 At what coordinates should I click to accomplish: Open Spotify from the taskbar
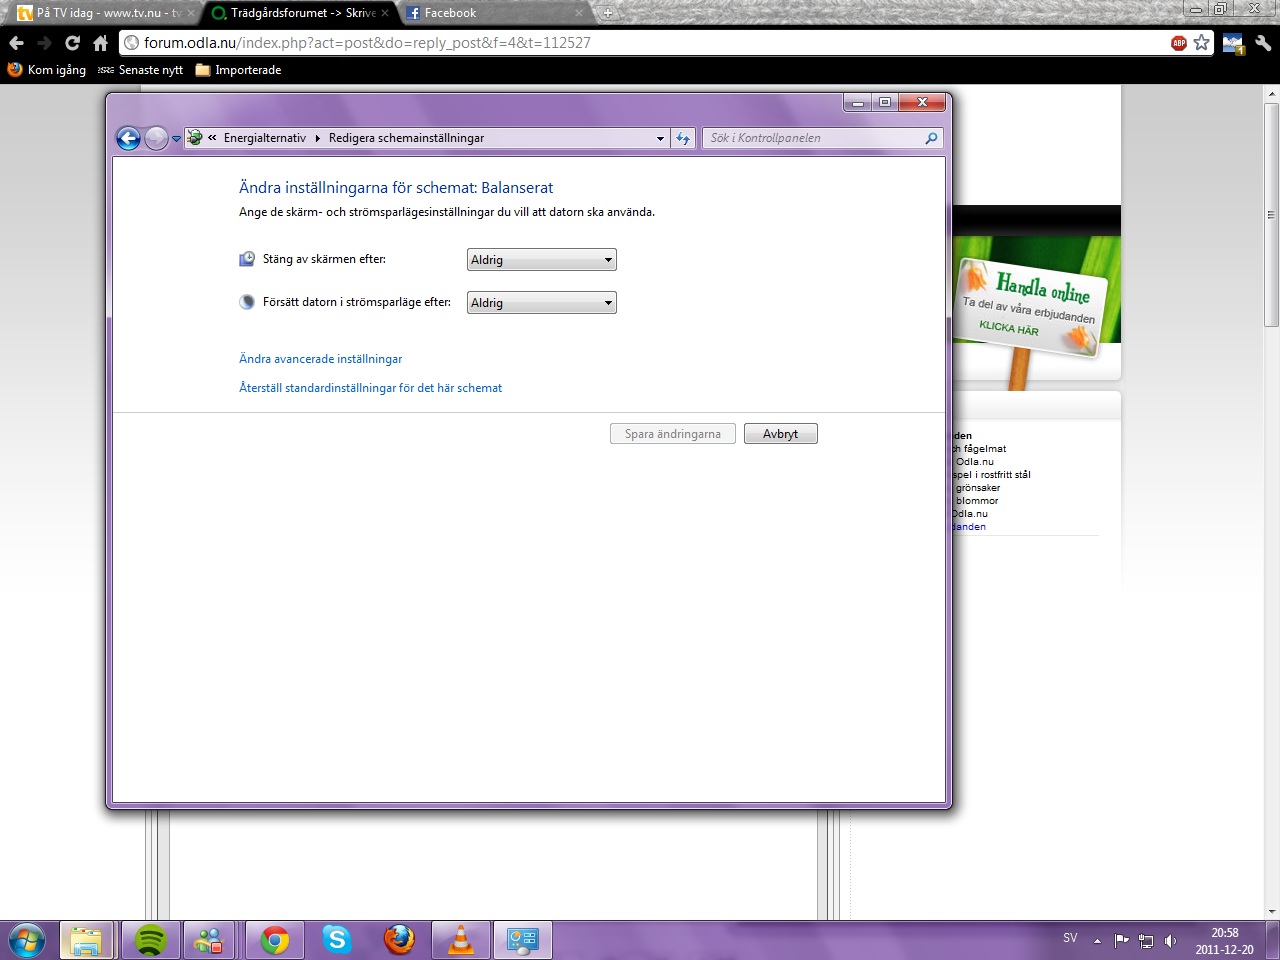coord(150,940)
